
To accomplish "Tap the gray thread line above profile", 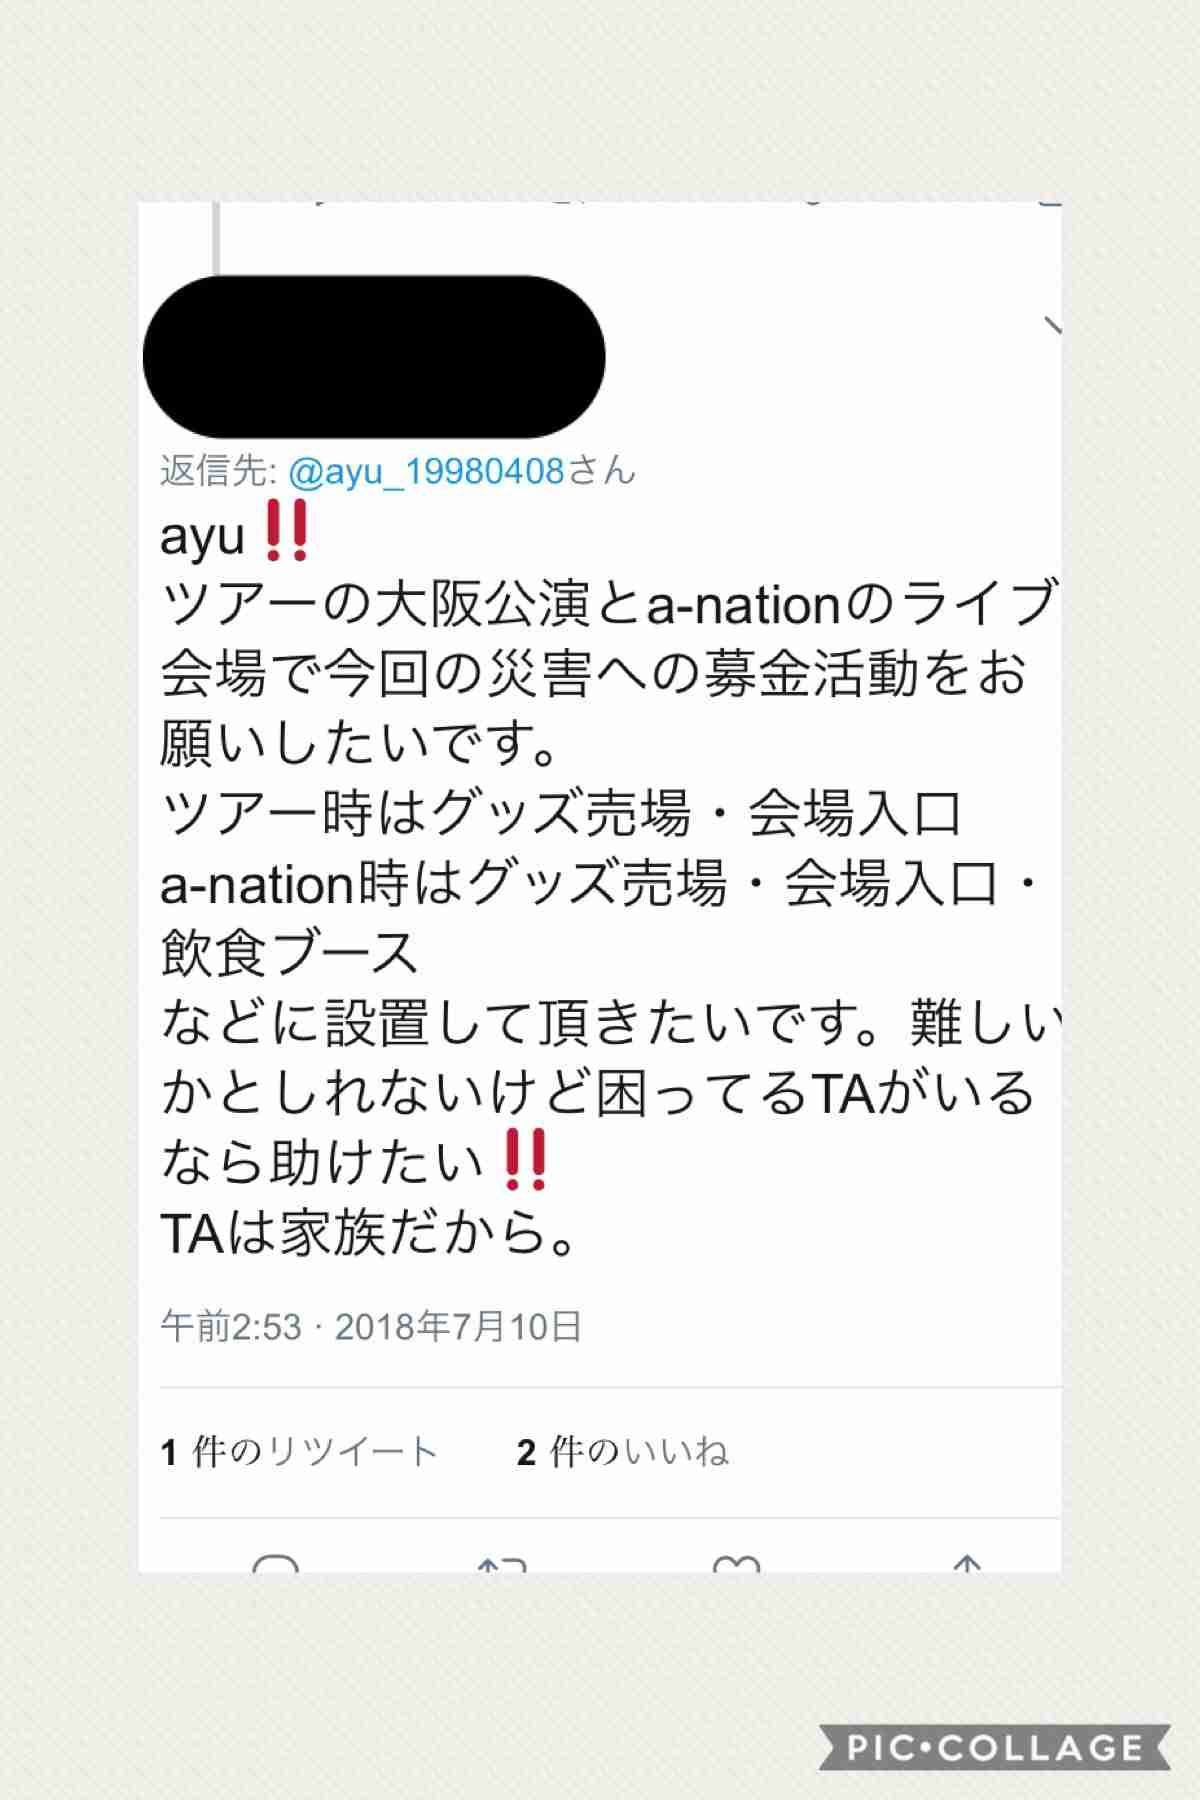I will (215, 238).
